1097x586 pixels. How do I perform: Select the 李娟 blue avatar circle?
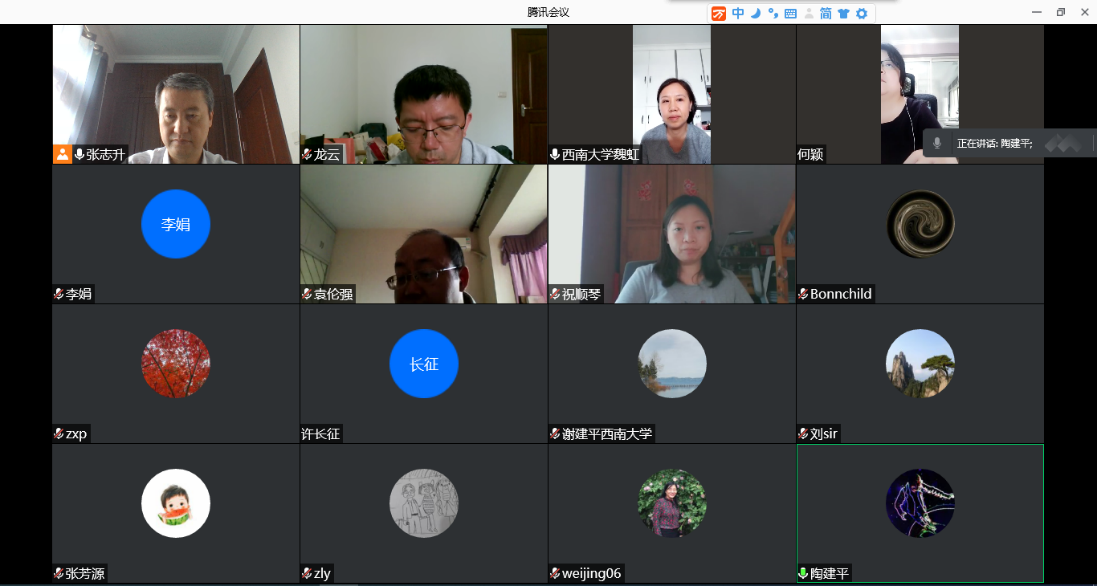(176, 224)
